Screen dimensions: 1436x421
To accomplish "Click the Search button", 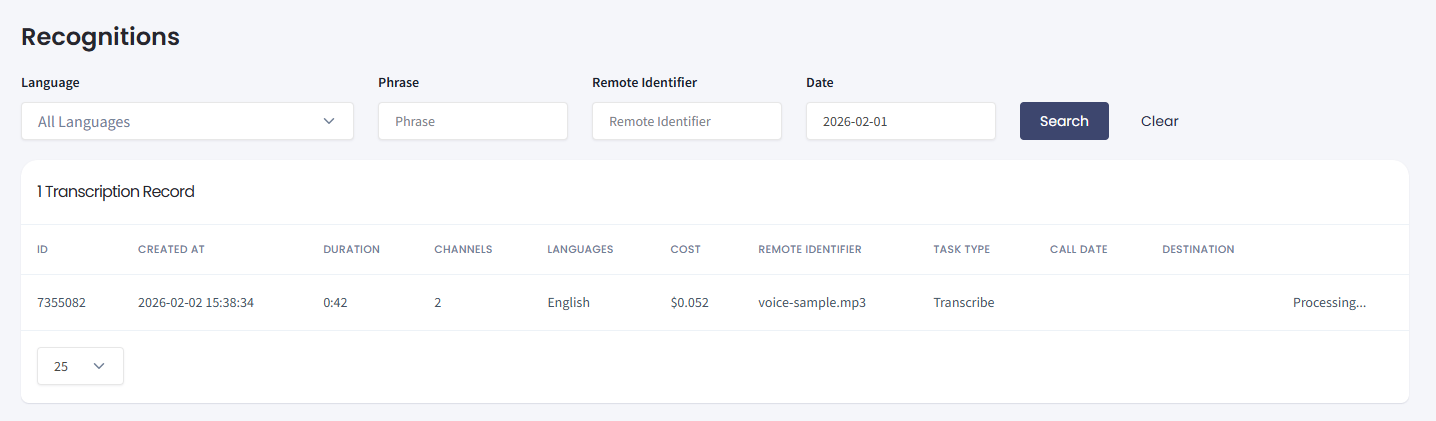I will 1064,121.
